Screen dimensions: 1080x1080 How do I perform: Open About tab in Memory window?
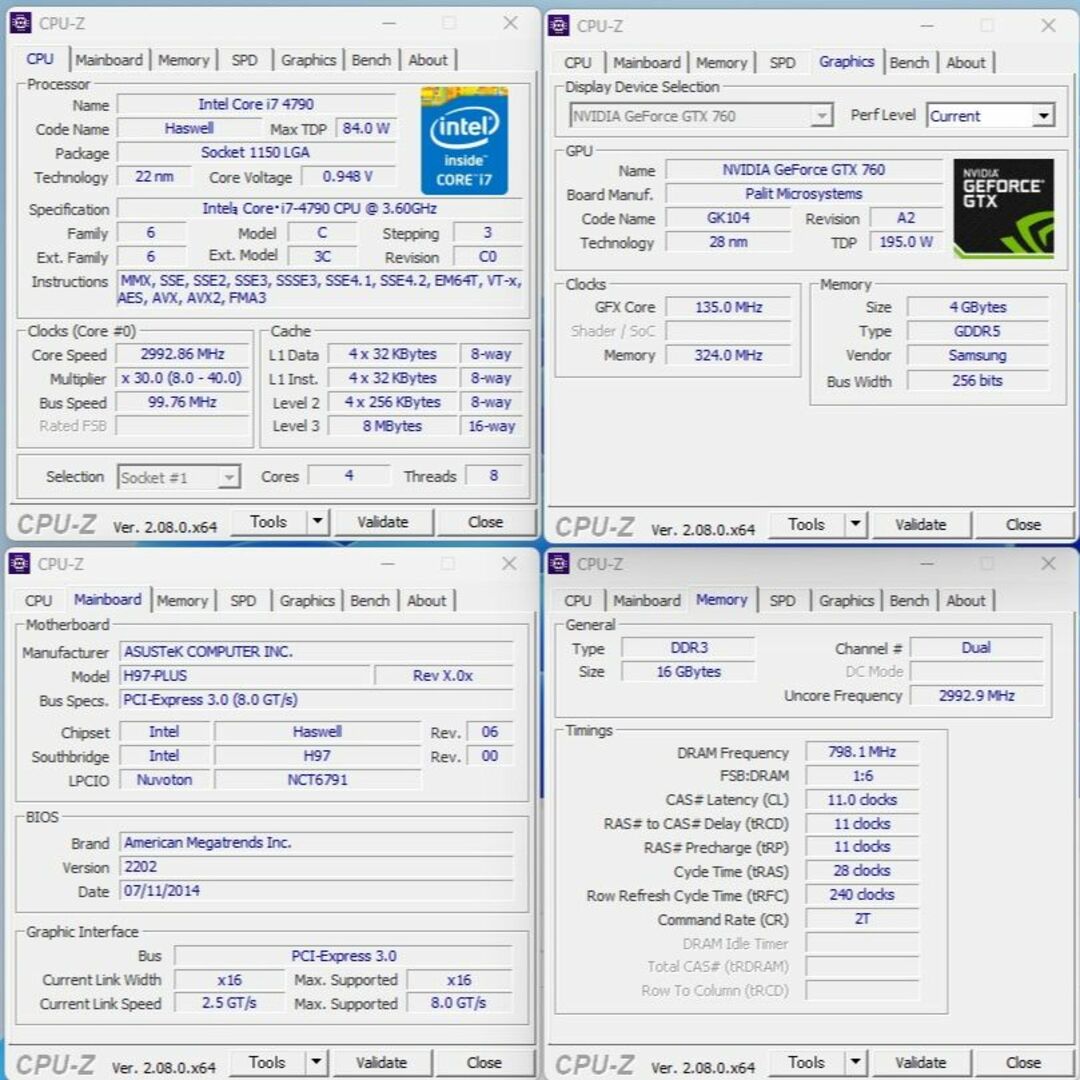pyautogui.click(x=966, y=601)
